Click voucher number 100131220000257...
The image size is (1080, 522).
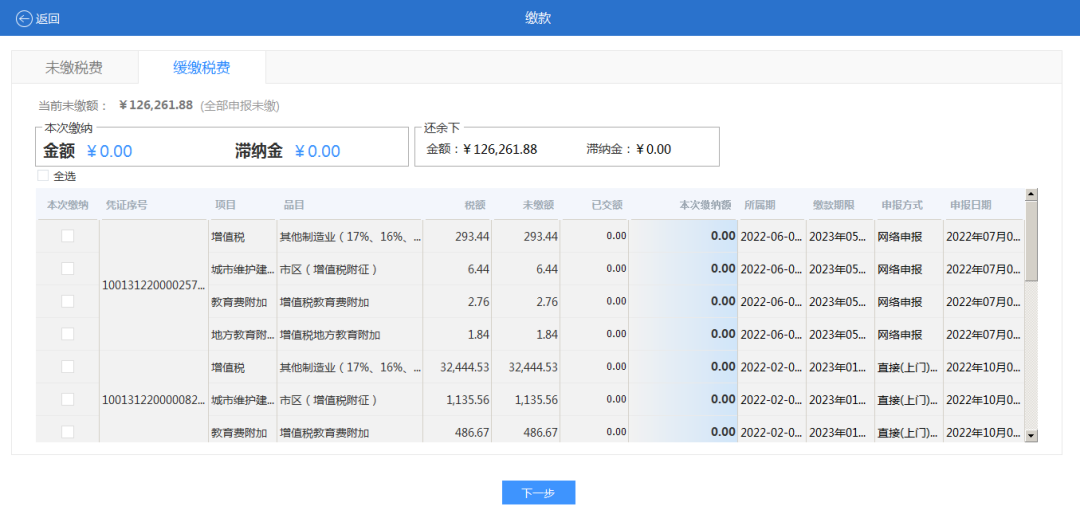pyautogui.click(x=154, y=285)
